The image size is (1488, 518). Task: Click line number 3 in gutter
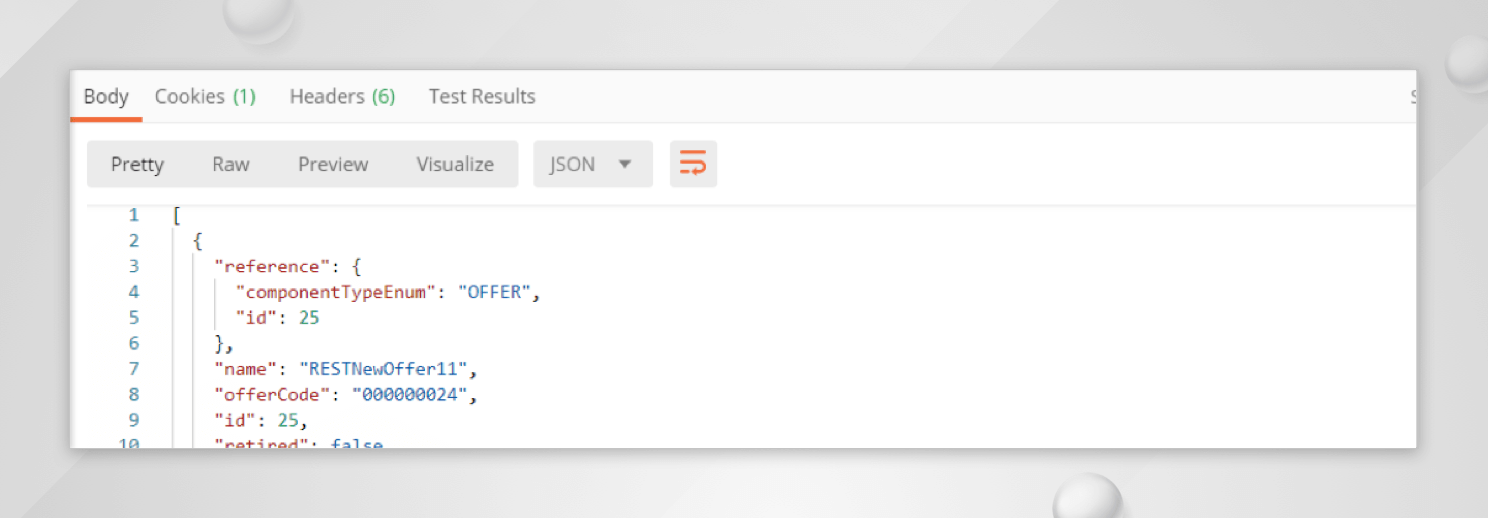(133, 266)
